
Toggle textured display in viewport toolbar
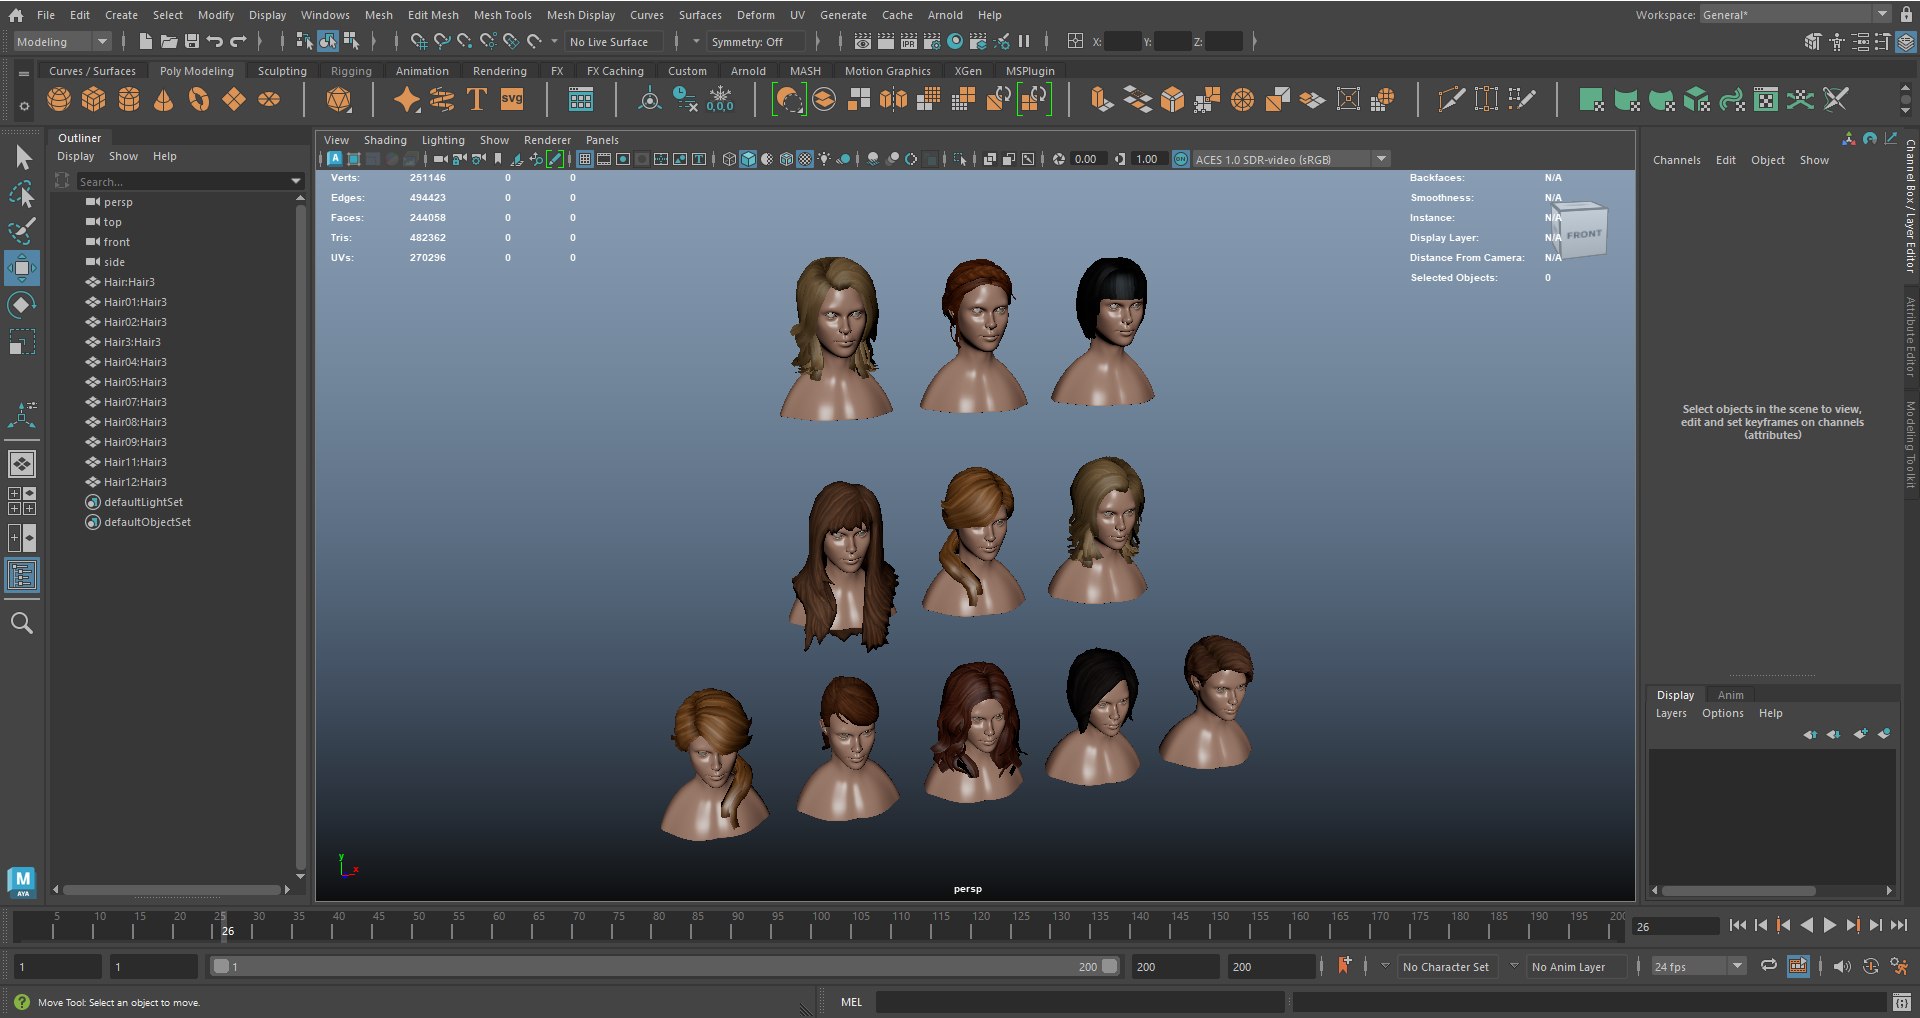(805, 159)
